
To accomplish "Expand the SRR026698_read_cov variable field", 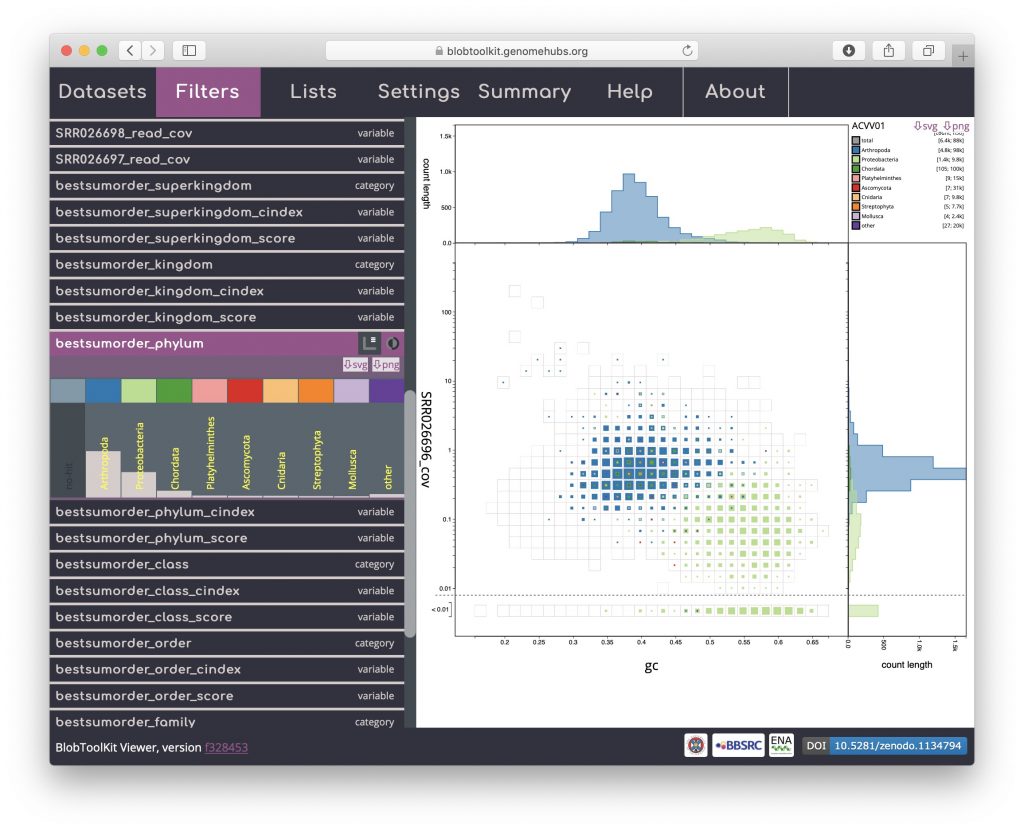I will [227, 133].
